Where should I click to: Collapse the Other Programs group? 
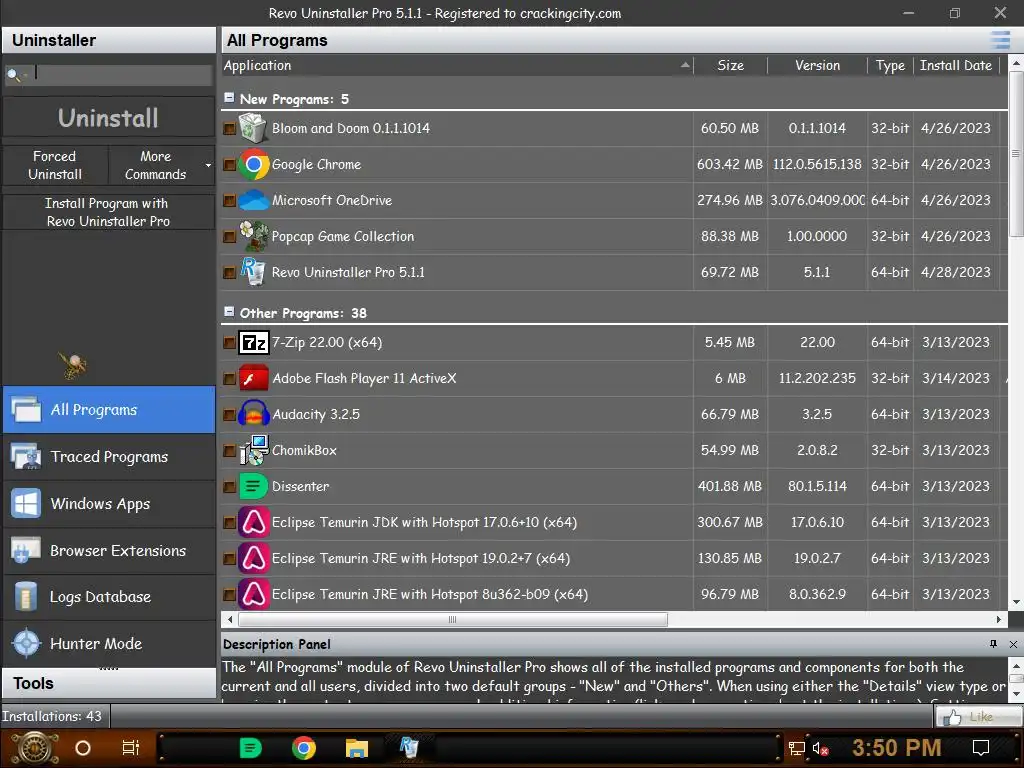pos(229,312)
